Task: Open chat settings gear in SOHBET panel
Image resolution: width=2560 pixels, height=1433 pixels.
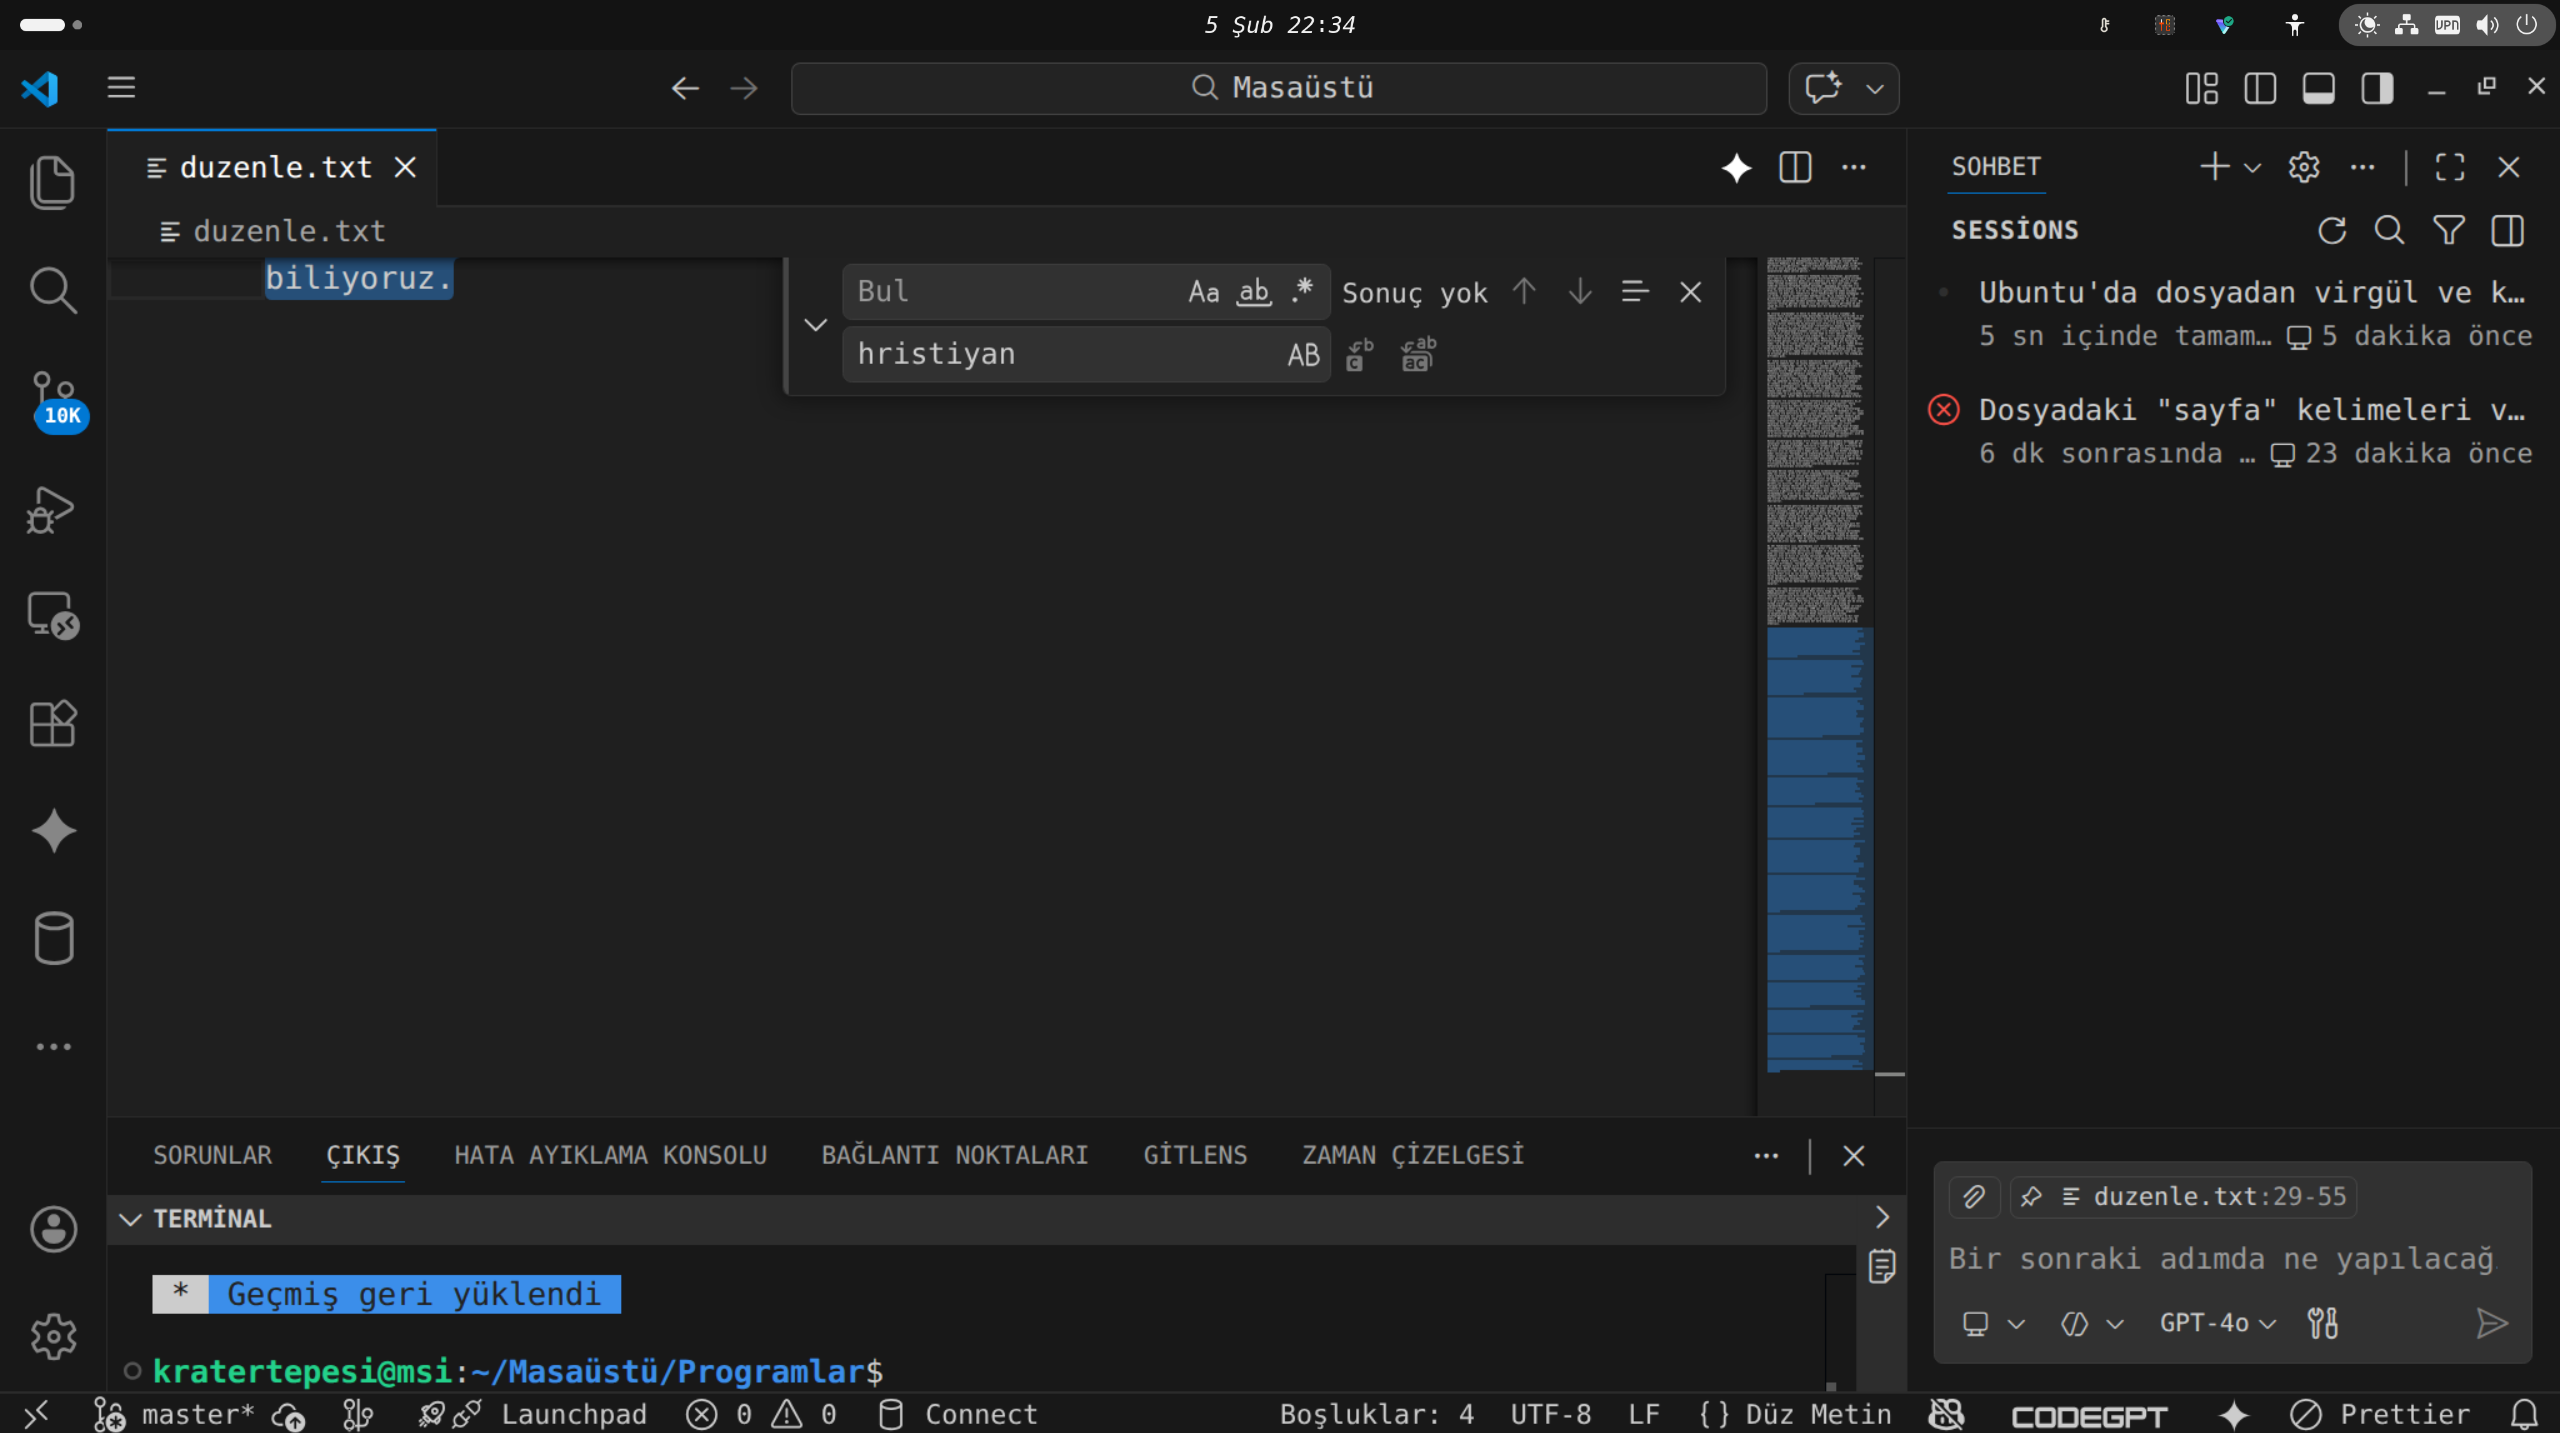Action: 2304,167
